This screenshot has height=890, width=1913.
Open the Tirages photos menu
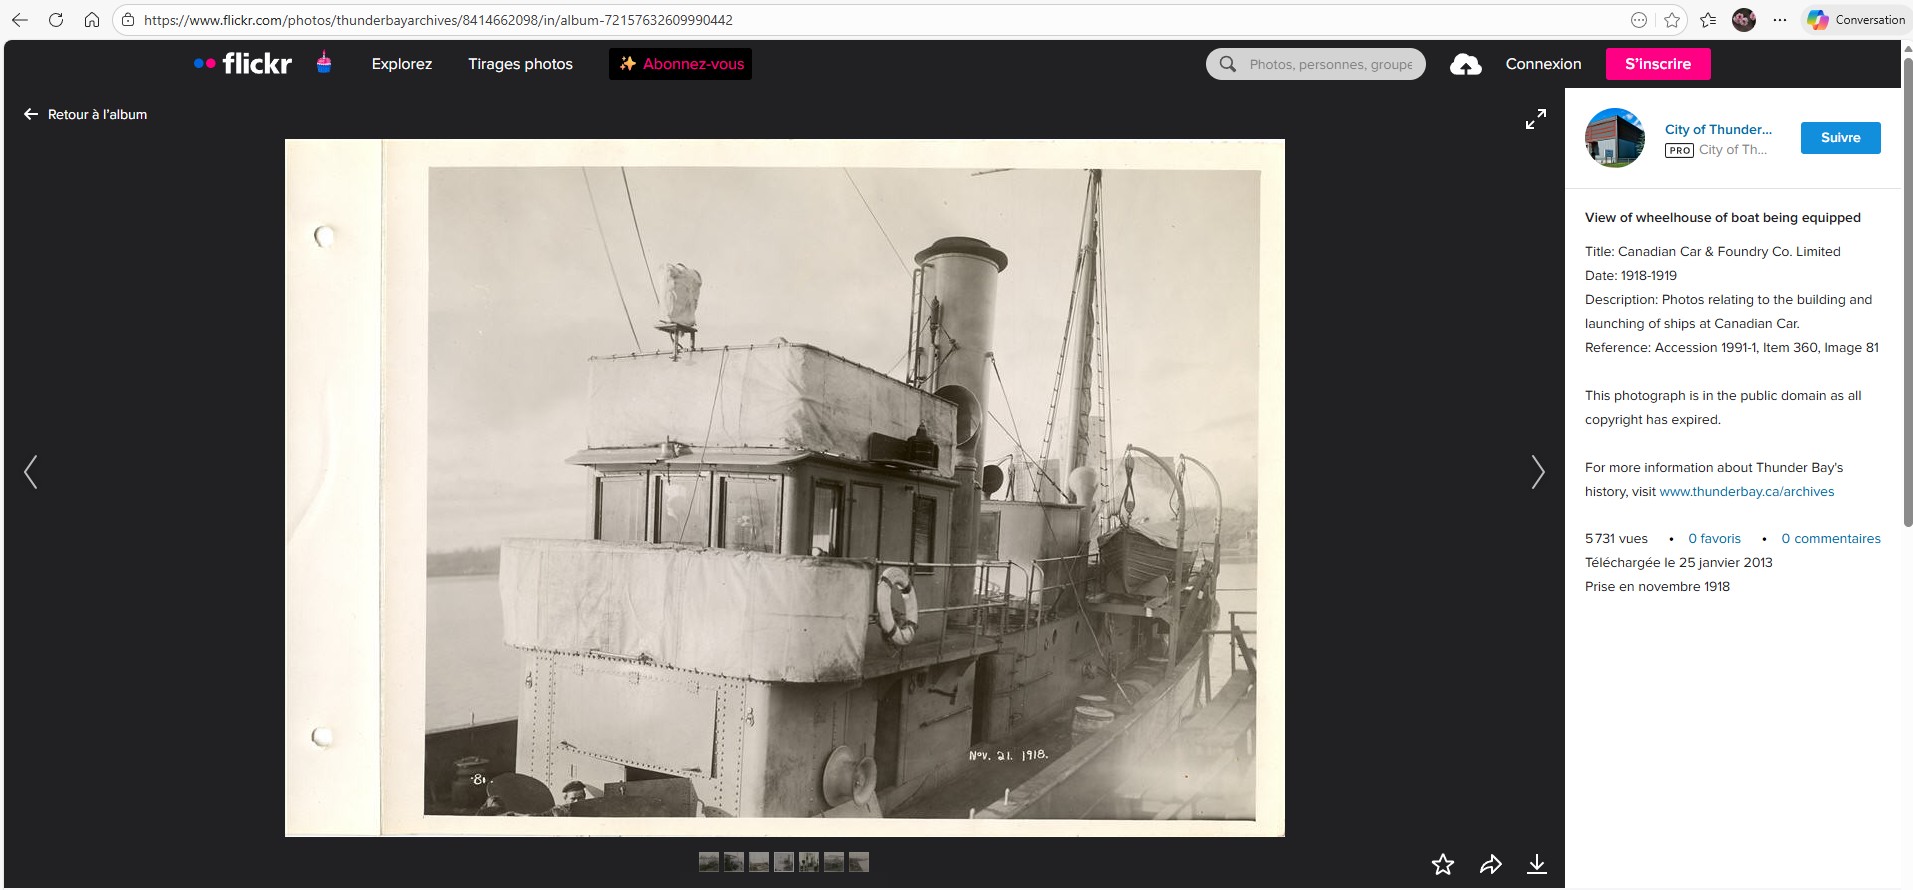click(520, 64)
